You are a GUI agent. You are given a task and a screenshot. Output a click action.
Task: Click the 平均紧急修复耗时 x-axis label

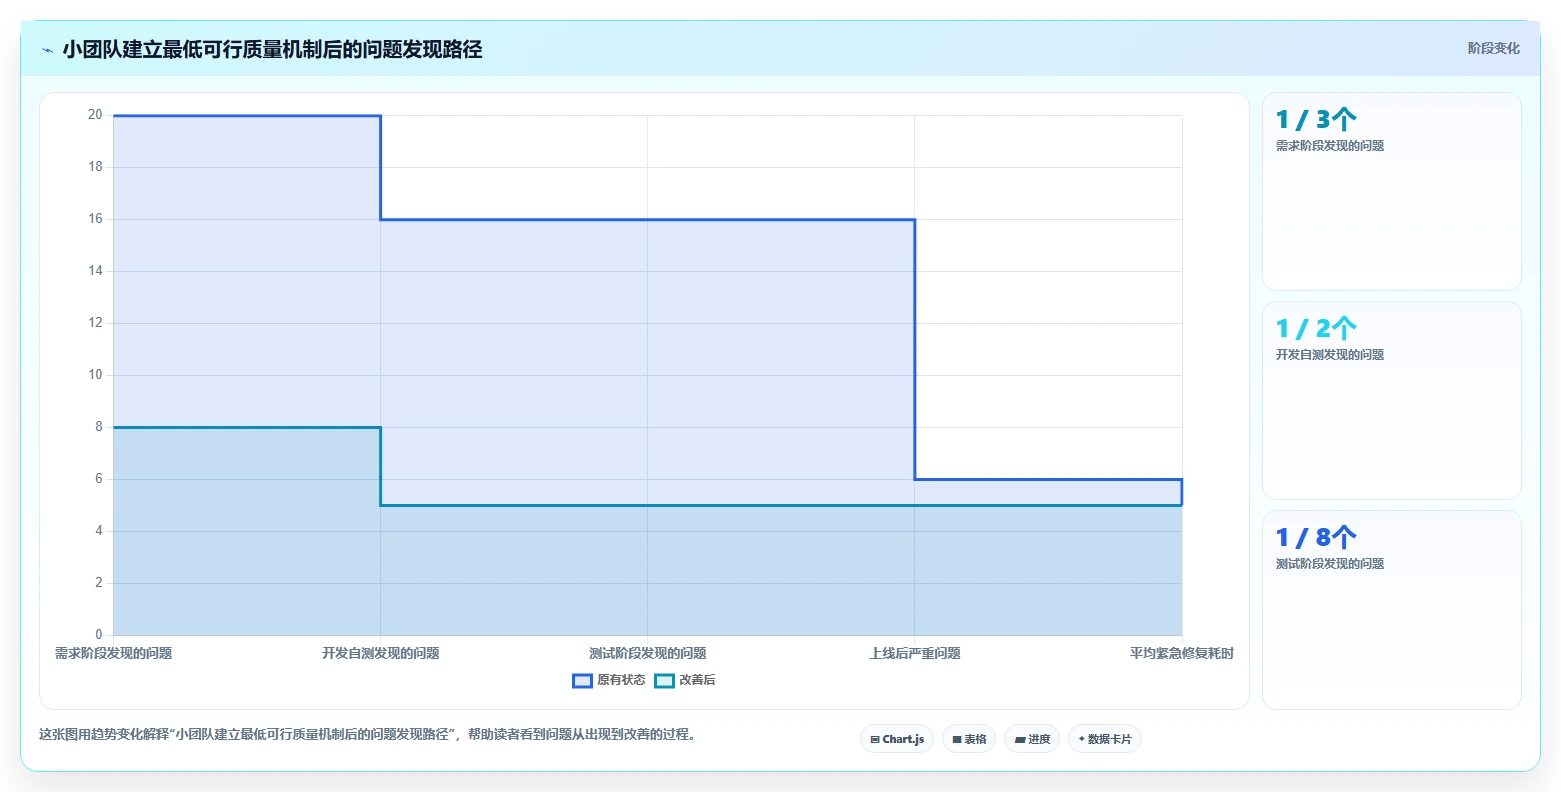tap(1182, 654)
